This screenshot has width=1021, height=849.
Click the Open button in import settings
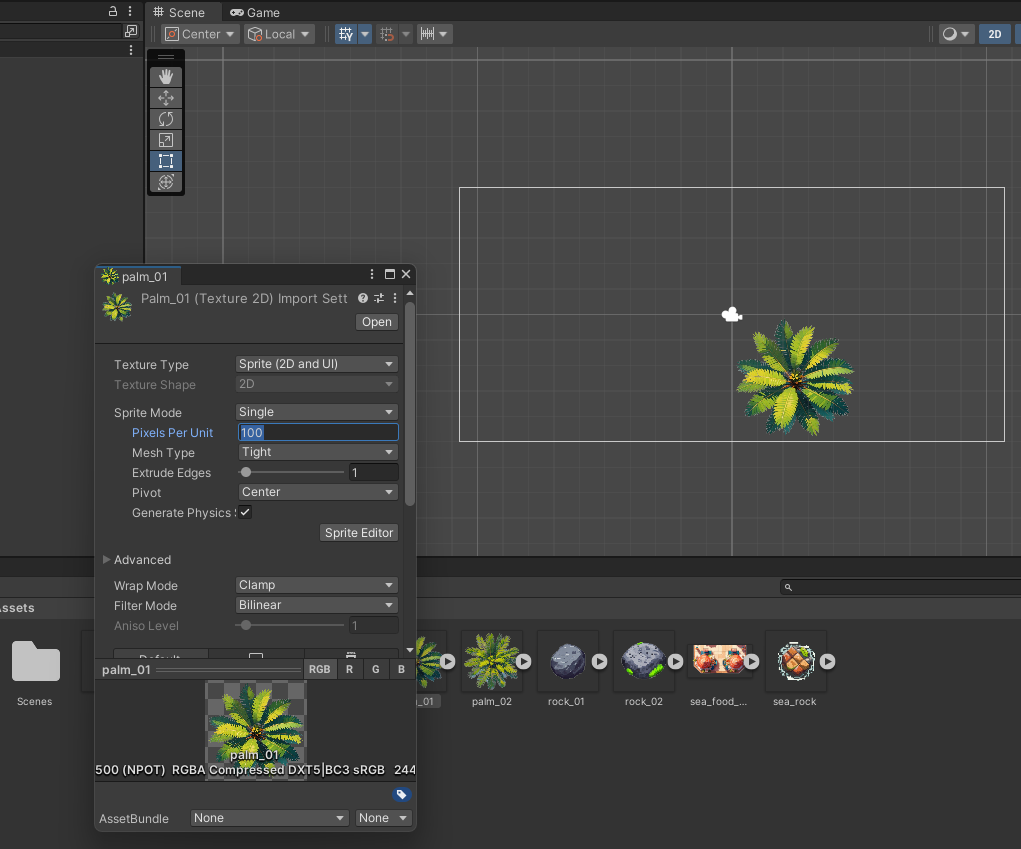pyautogui.click(x=376, y=322)
